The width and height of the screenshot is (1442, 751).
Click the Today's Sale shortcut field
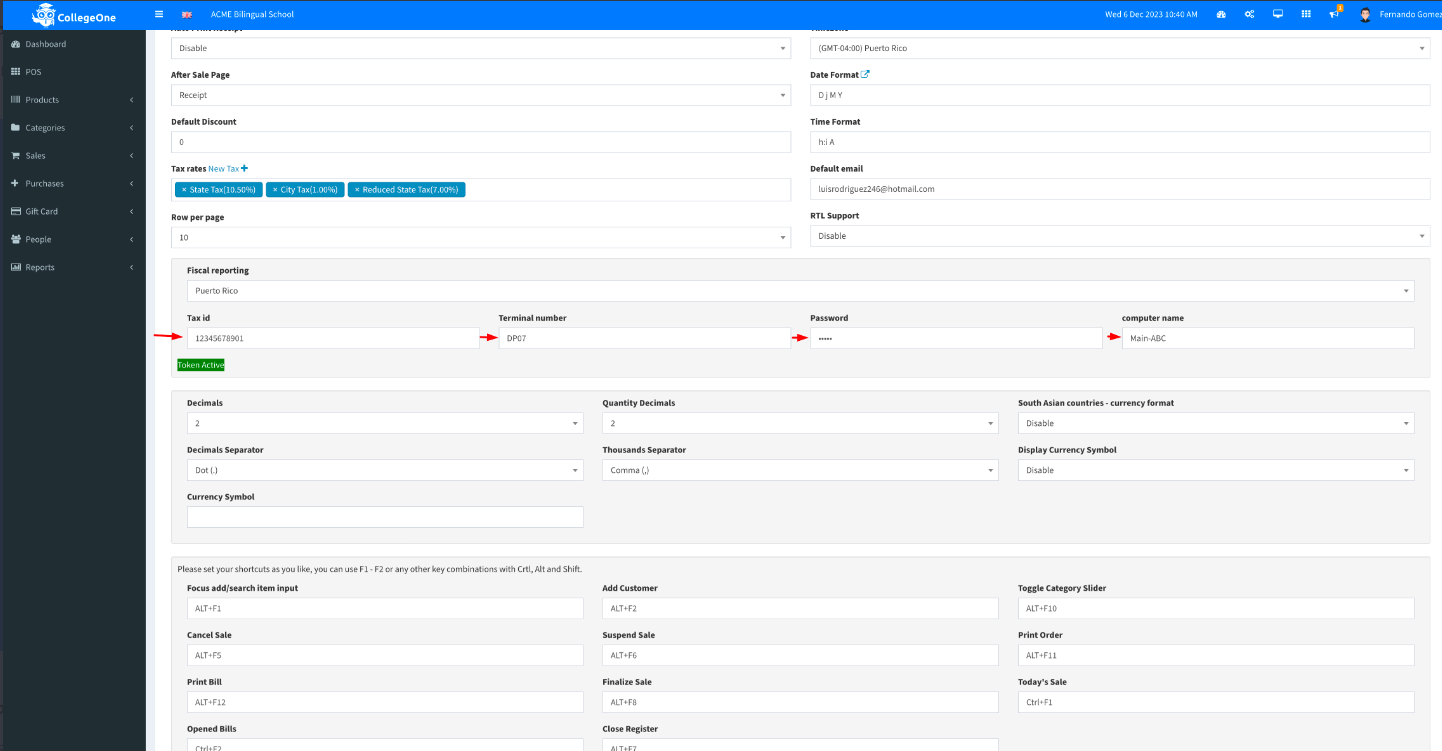click(1216, 702)
